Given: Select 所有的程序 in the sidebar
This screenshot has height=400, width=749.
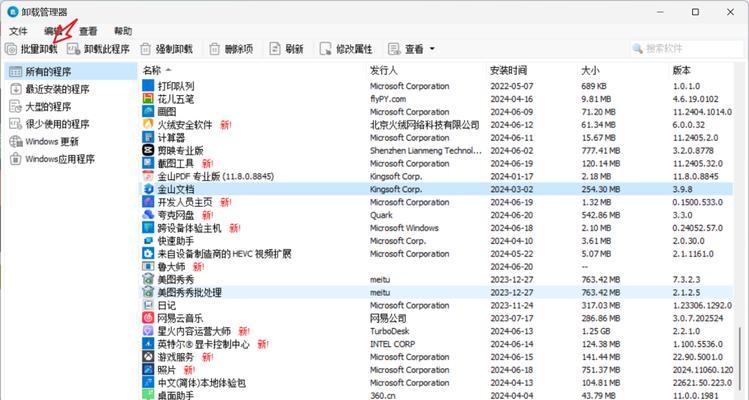Looking at the screenshot, I should tap(71, 72).
